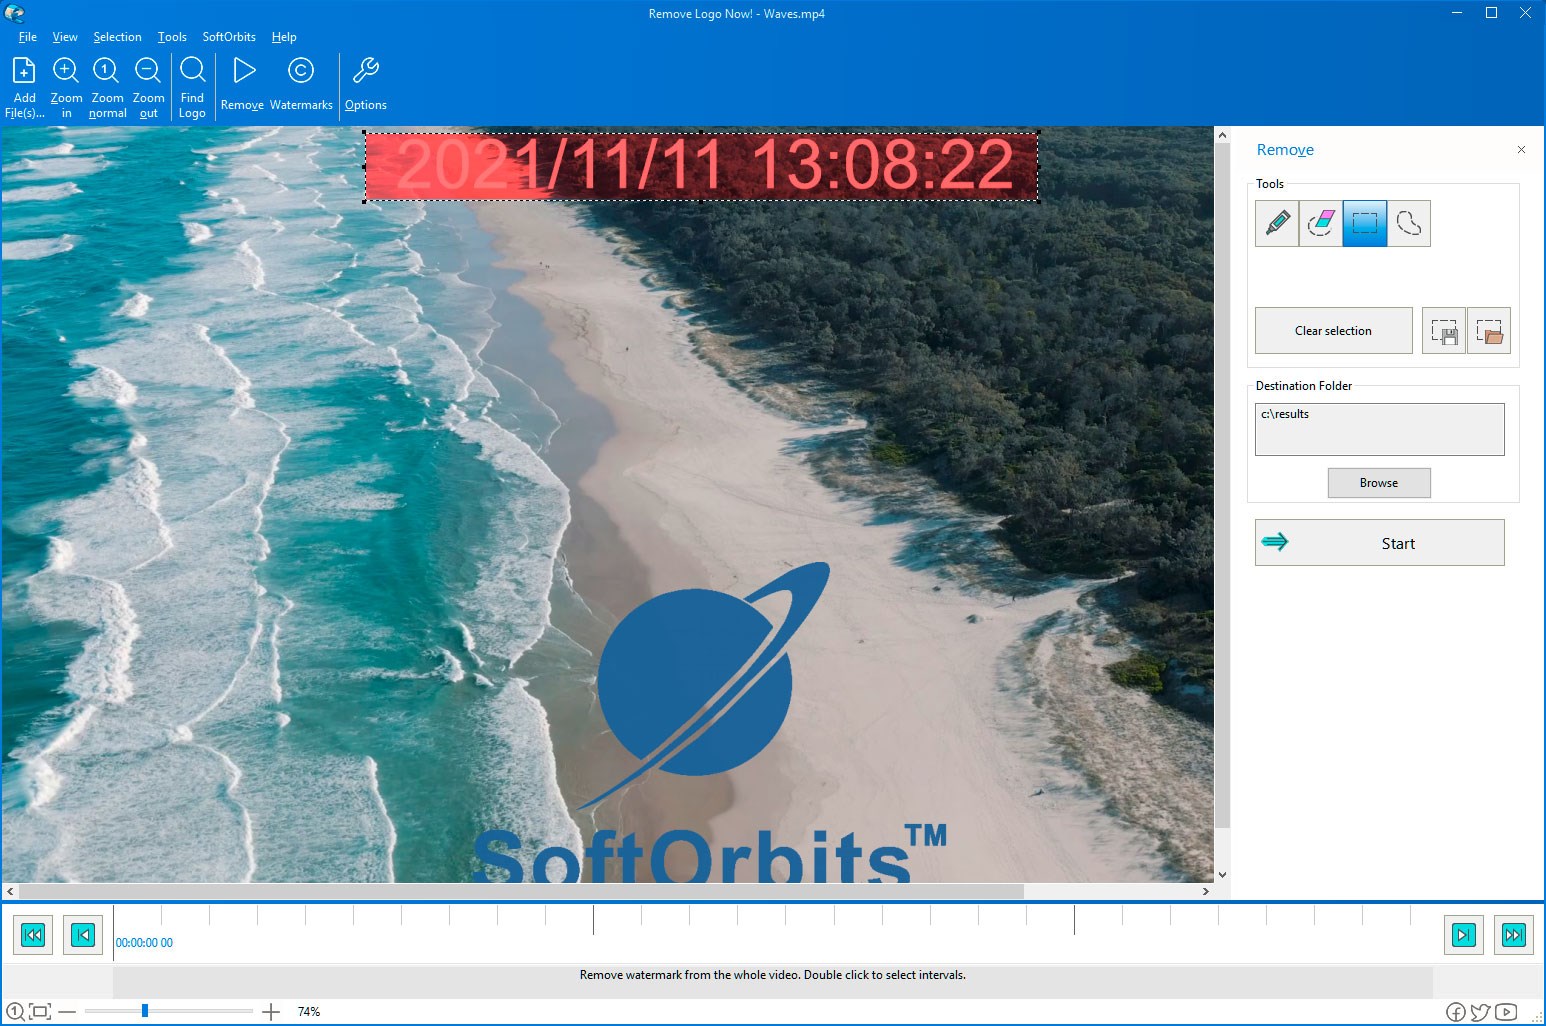This screenshot has height=1026, width=1546.
Task: Close the Remove side panel
Action: pyautogui.click(x=1521, y=150)
